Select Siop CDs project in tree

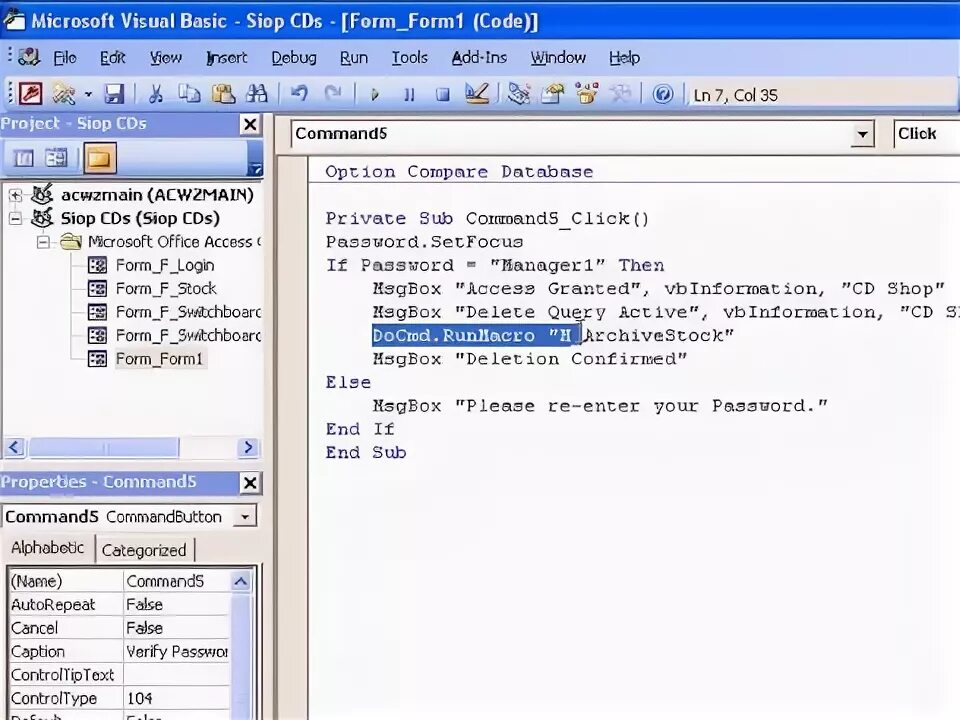point(140,219)
